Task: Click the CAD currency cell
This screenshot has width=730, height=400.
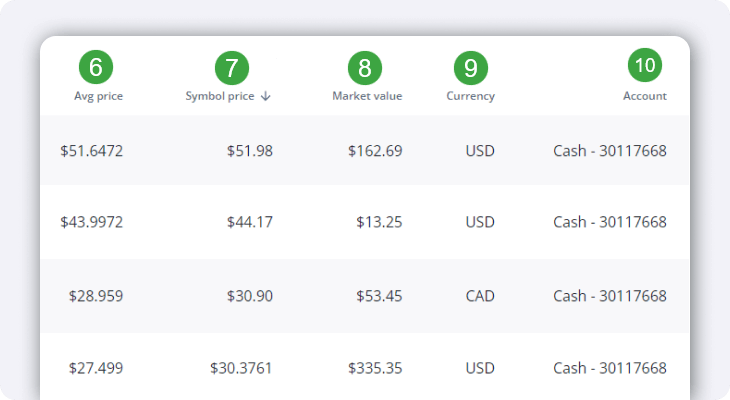Action: 479,296
